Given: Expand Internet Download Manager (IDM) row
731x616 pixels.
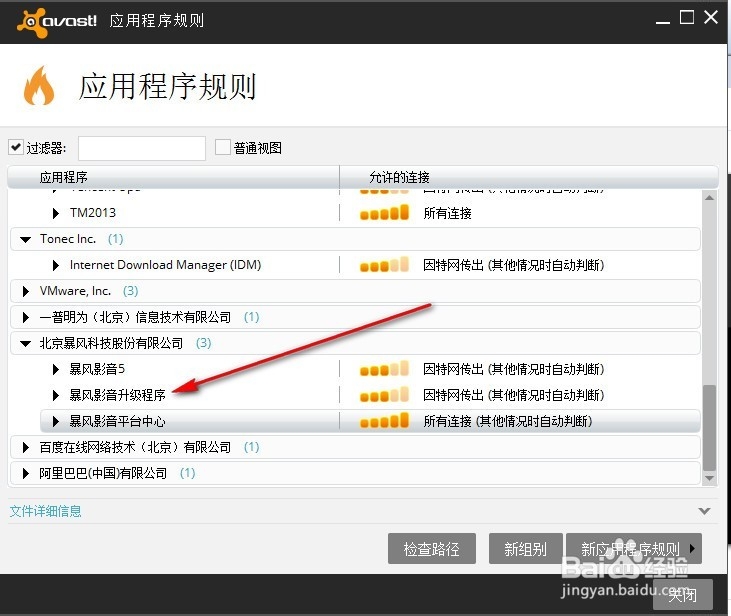Looking at the screenshot, I should 56,265.
